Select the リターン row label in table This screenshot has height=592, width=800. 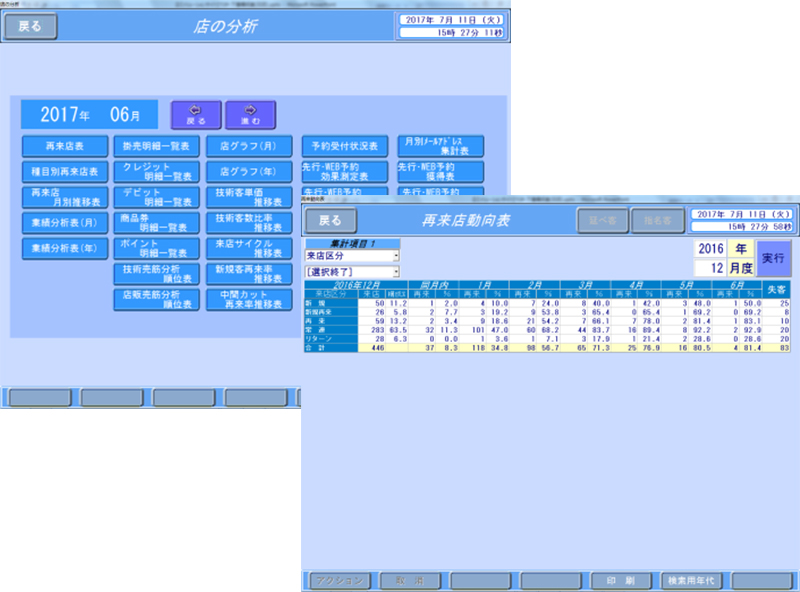(x=331, y=339)
